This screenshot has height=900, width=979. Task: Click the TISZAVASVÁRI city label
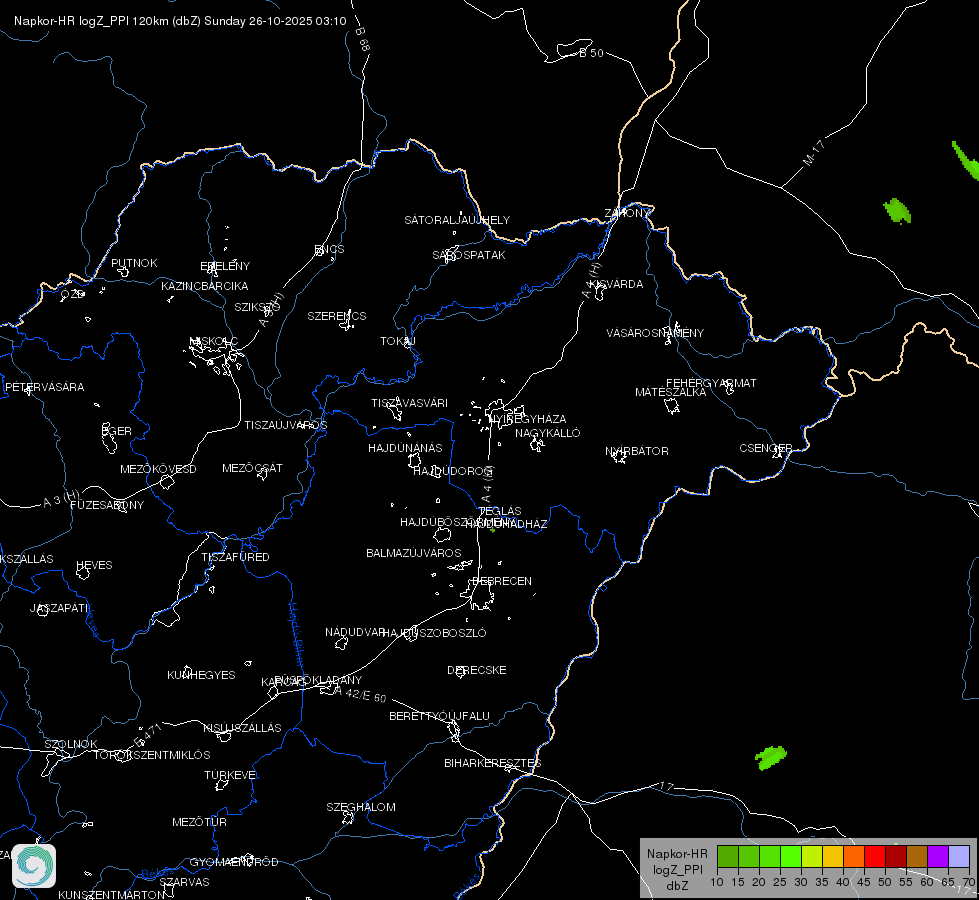(x=410, y=403)
